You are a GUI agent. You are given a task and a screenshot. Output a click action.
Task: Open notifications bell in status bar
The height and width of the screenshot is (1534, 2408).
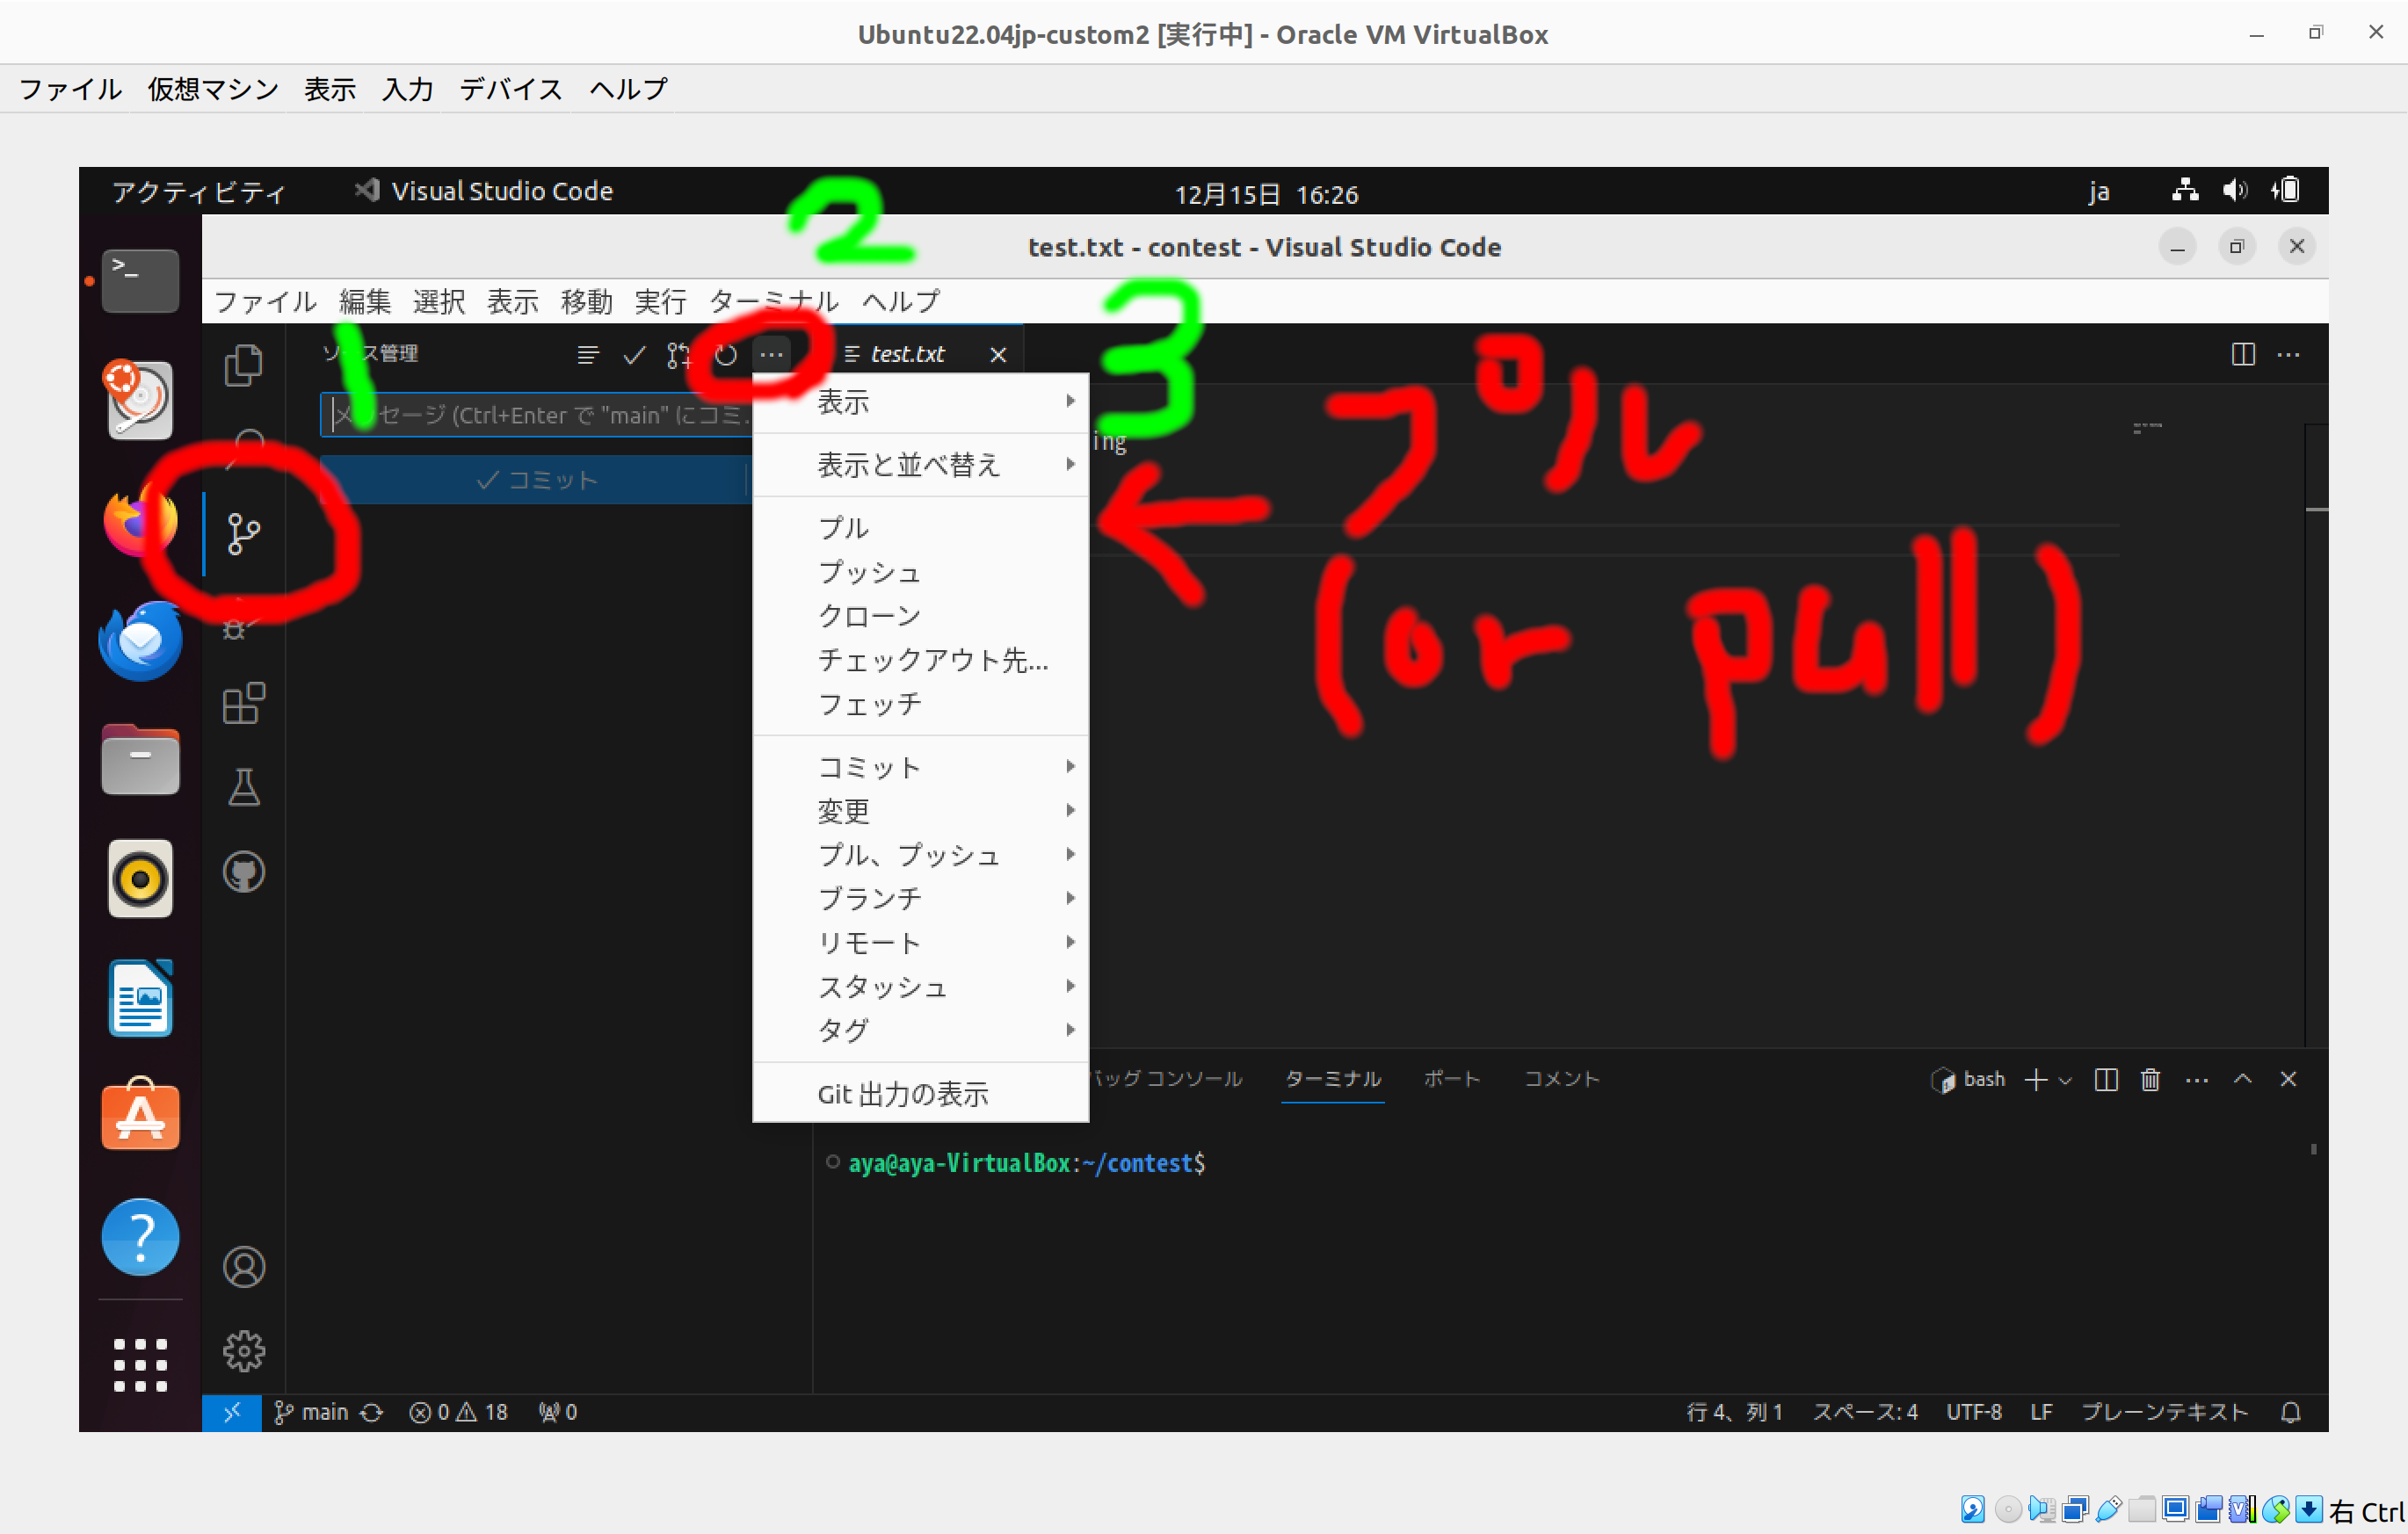click(2291, 1412)
